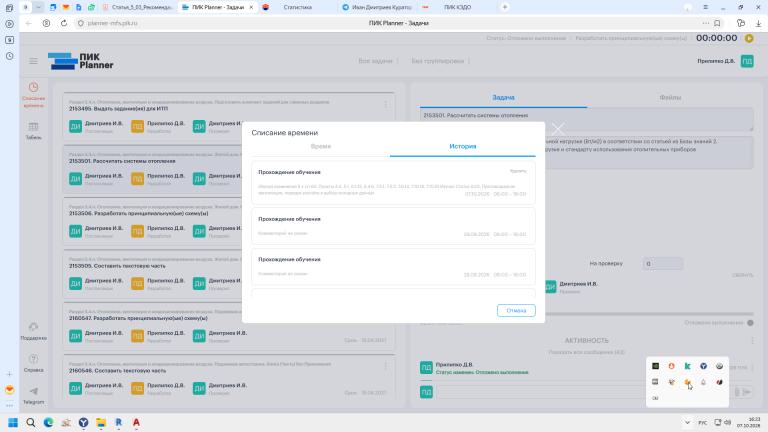This screenshot has height=432, width=768.
Task: Open the taskbar clock and date
Action: pyautogui.click(x=749, y=422)
